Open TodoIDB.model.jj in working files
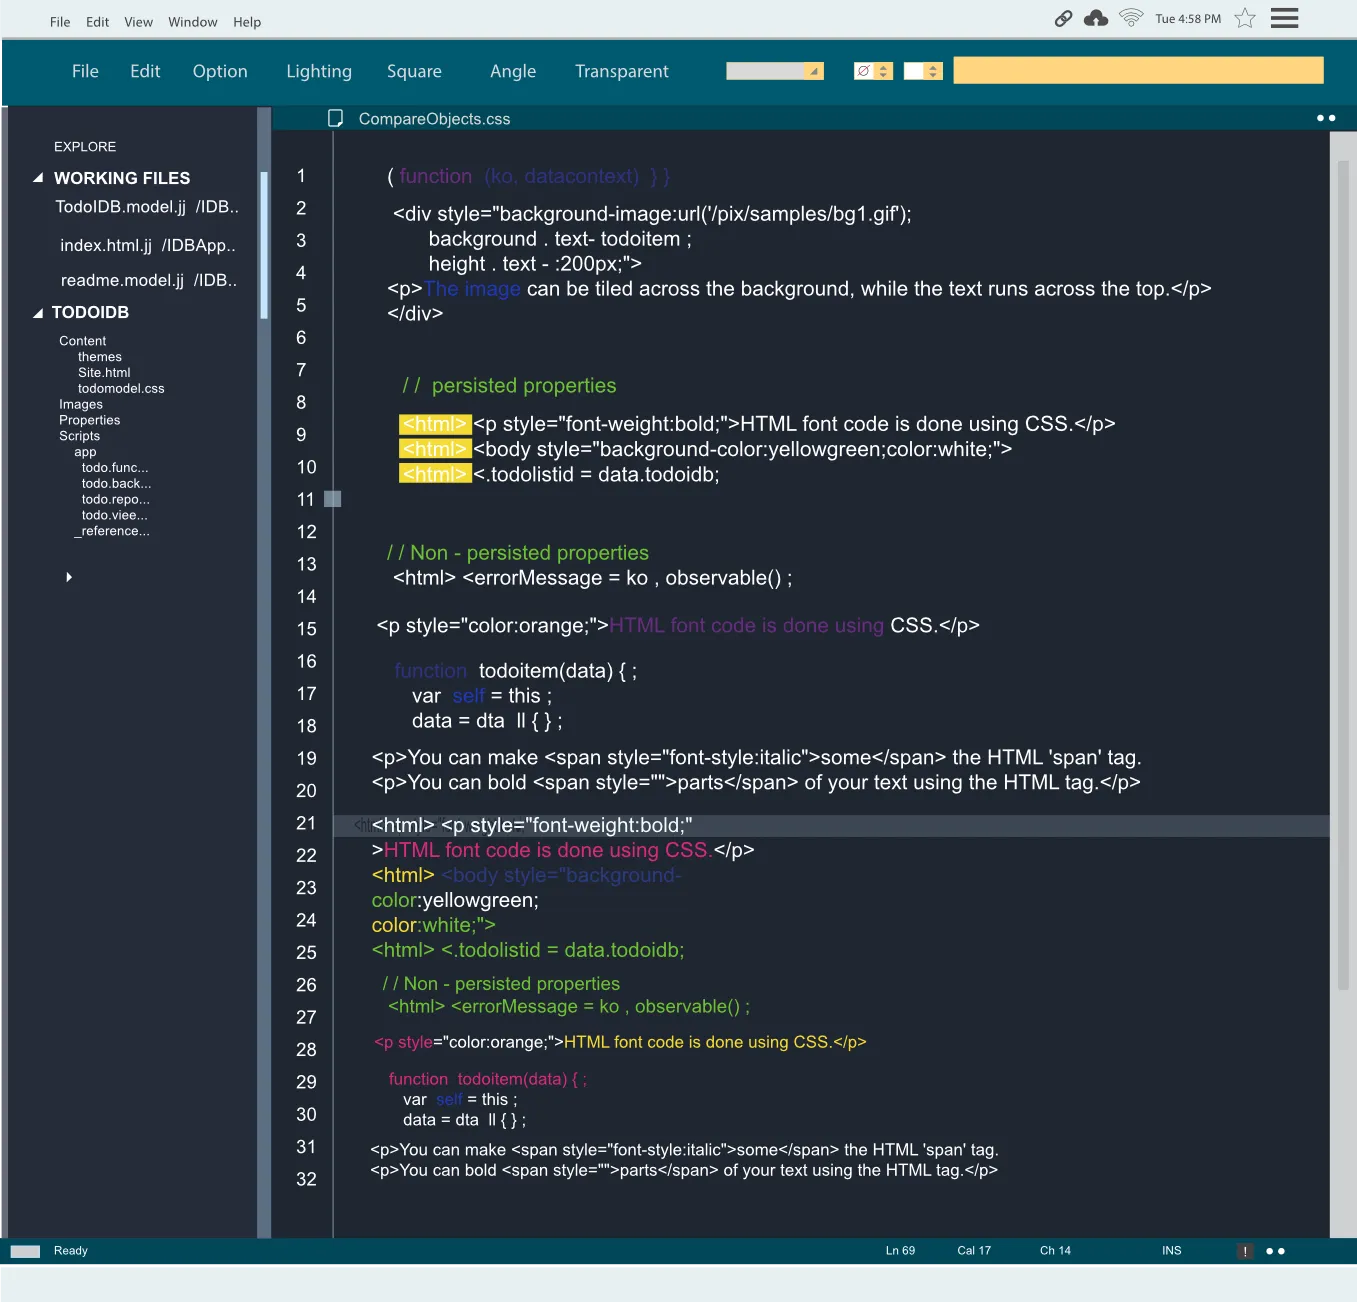The width and height of the screenshot is (1357, 1302). (x=147, y=207)
